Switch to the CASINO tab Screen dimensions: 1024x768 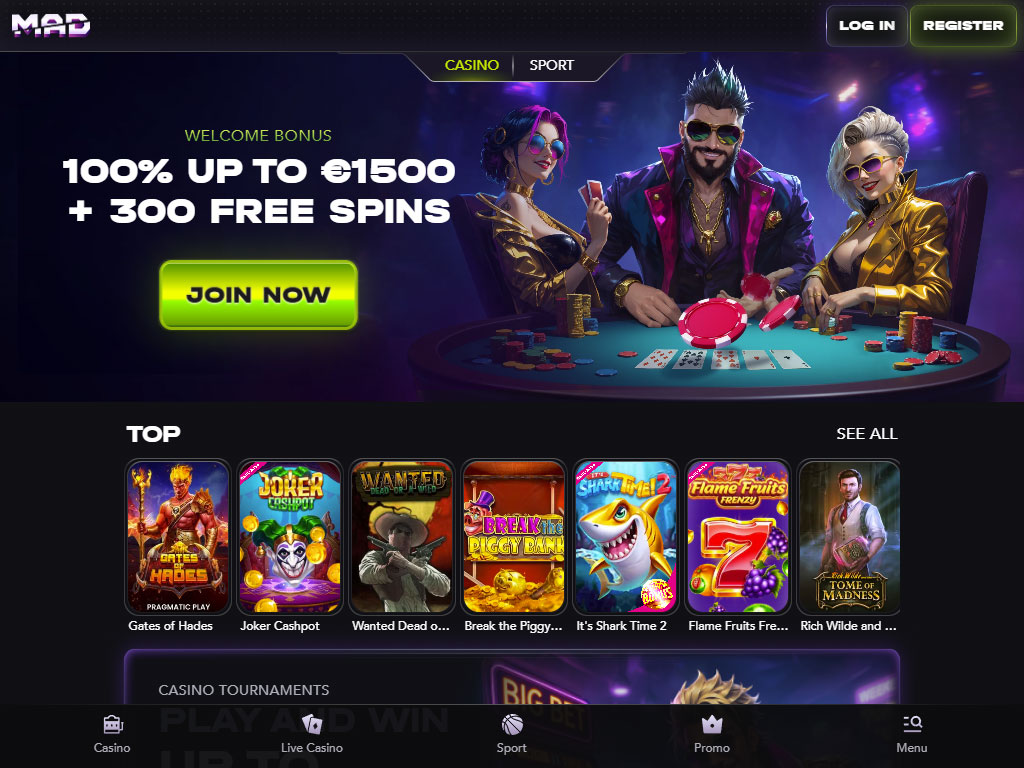coord(472,65)
